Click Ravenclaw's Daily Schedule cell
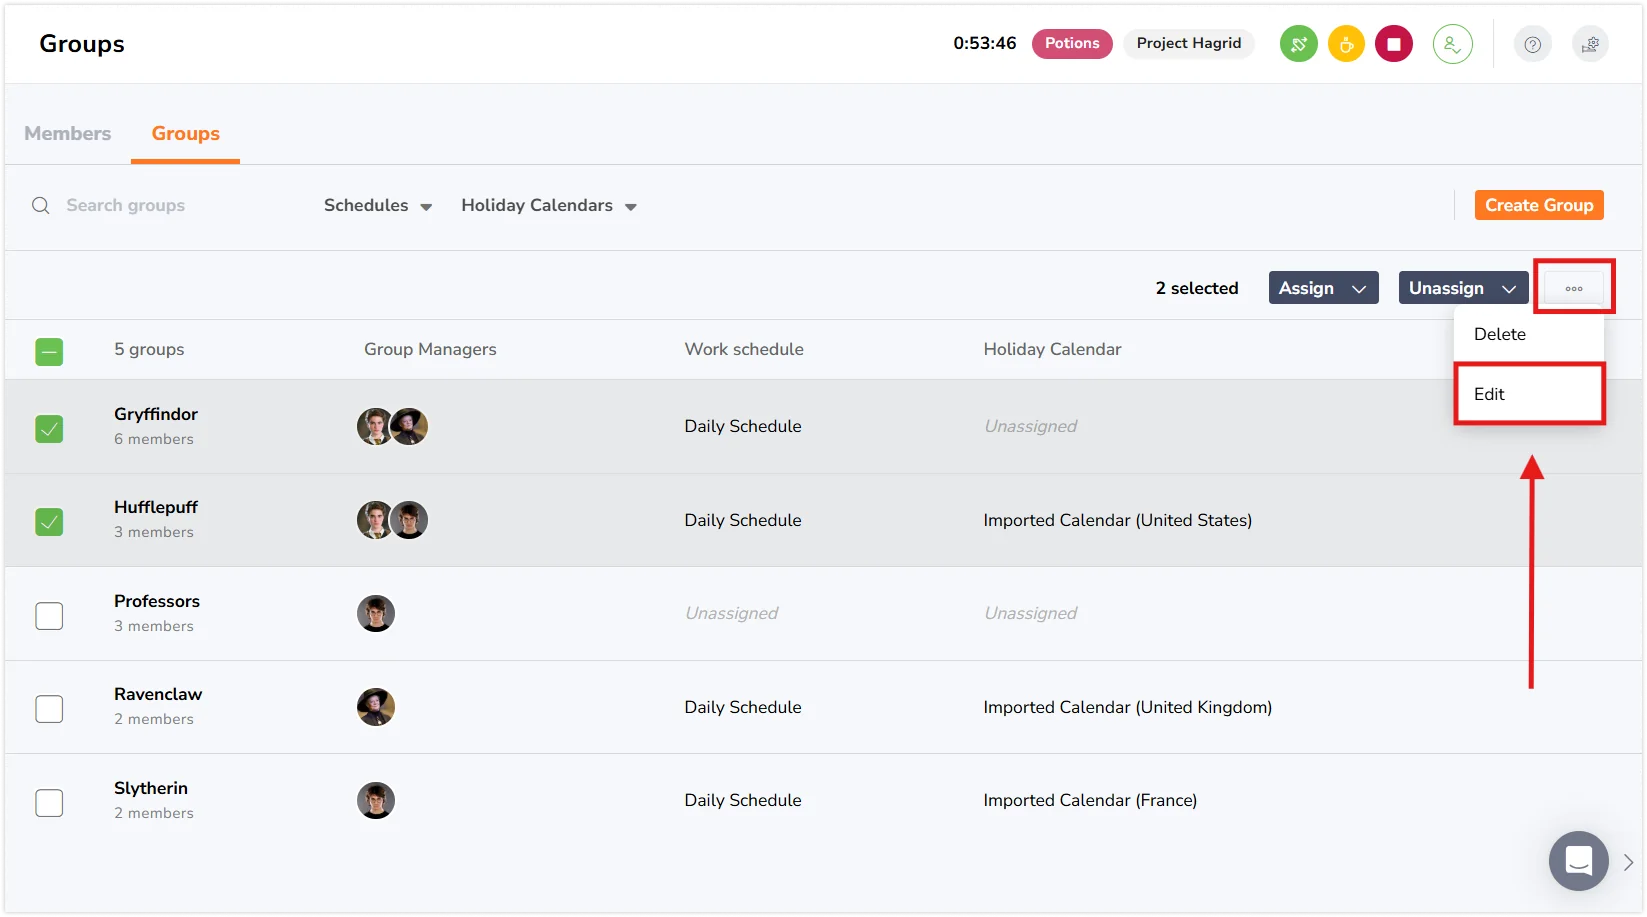 point(743,707)
